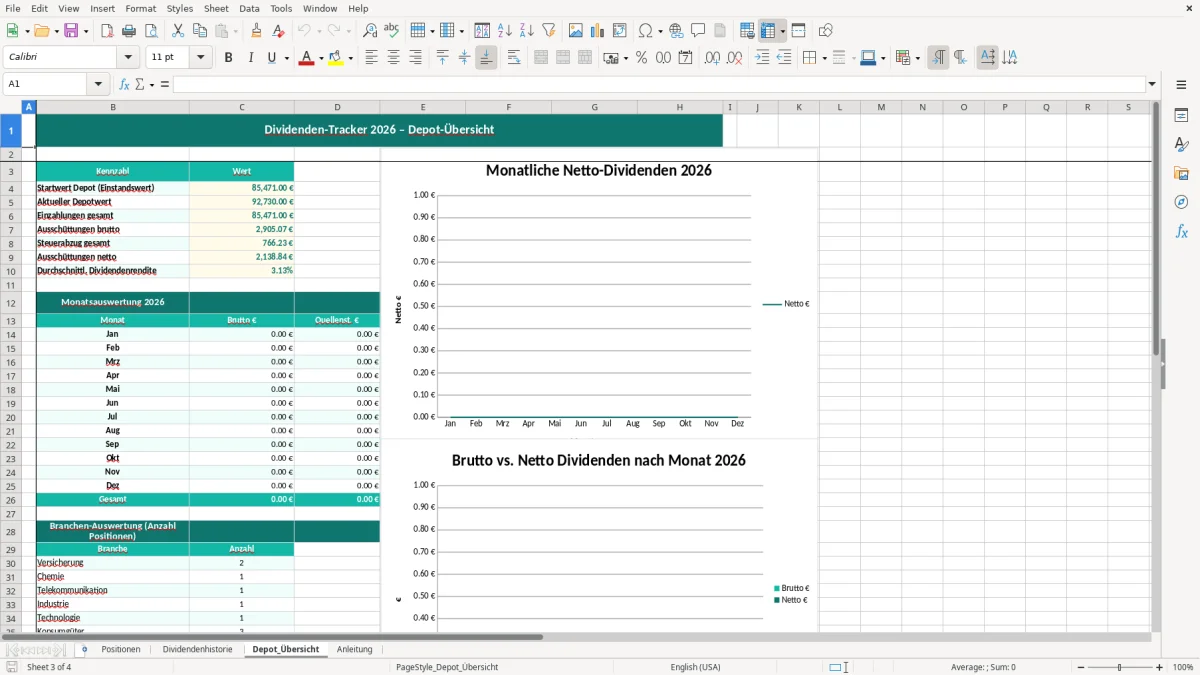1200x675 pixels.
Task: Apply the yellow background color swatch
Action: pos(336,58)
